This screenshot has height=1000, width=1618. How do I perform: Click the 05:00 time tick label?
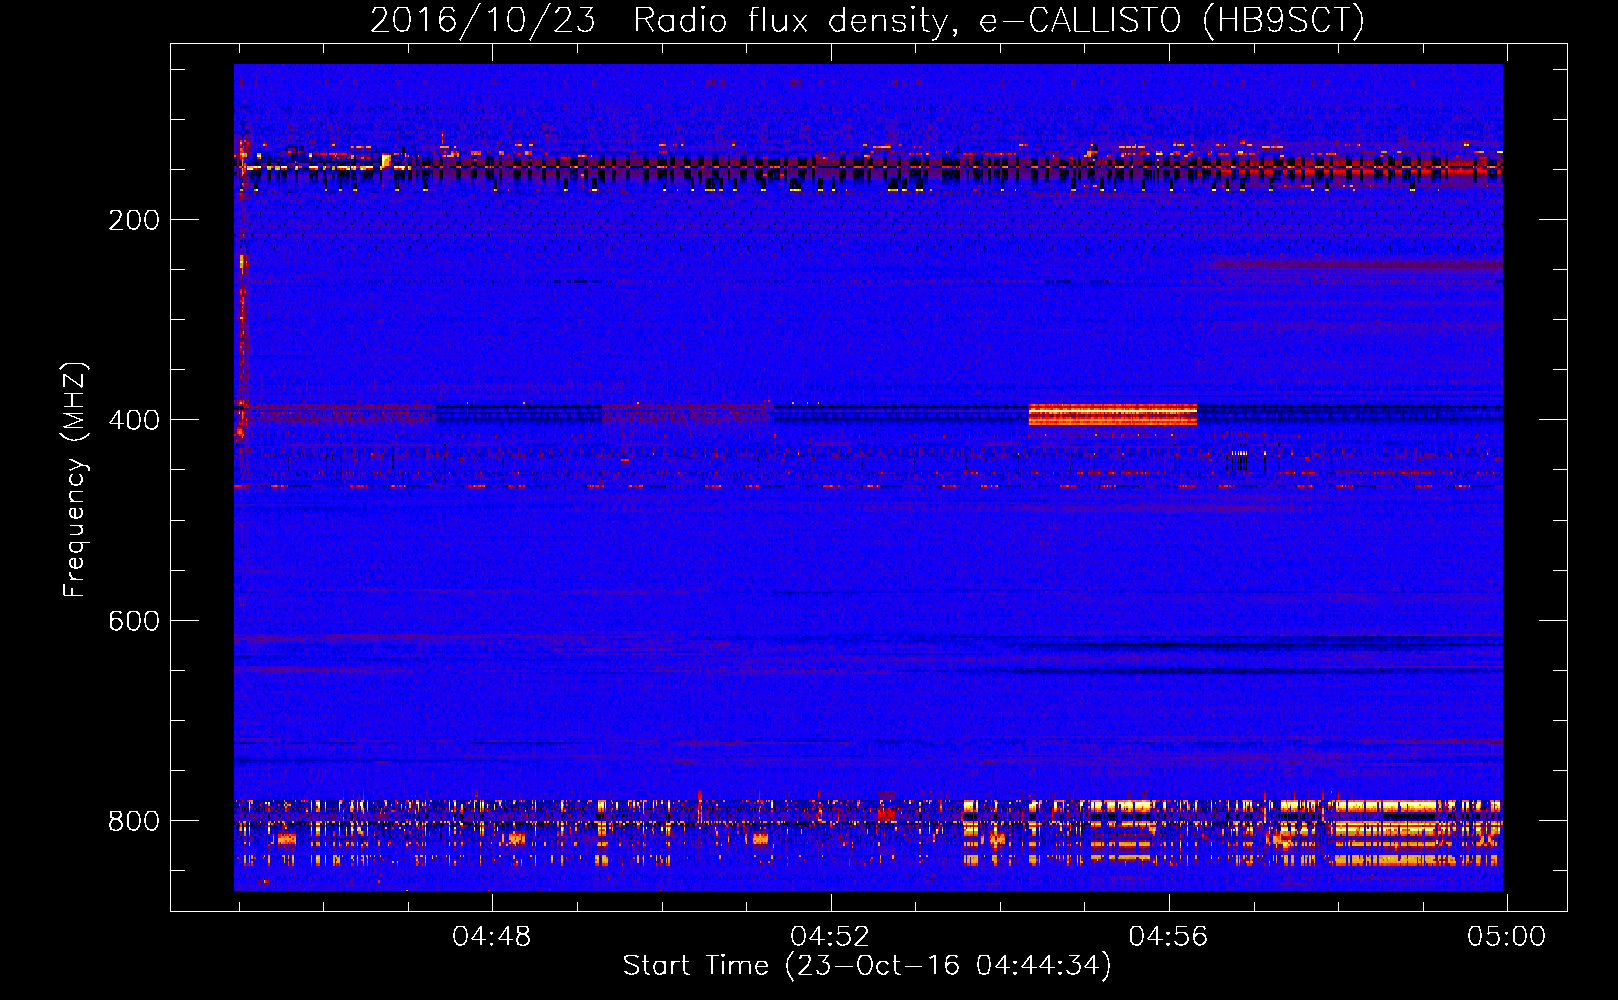point(1506,937)
